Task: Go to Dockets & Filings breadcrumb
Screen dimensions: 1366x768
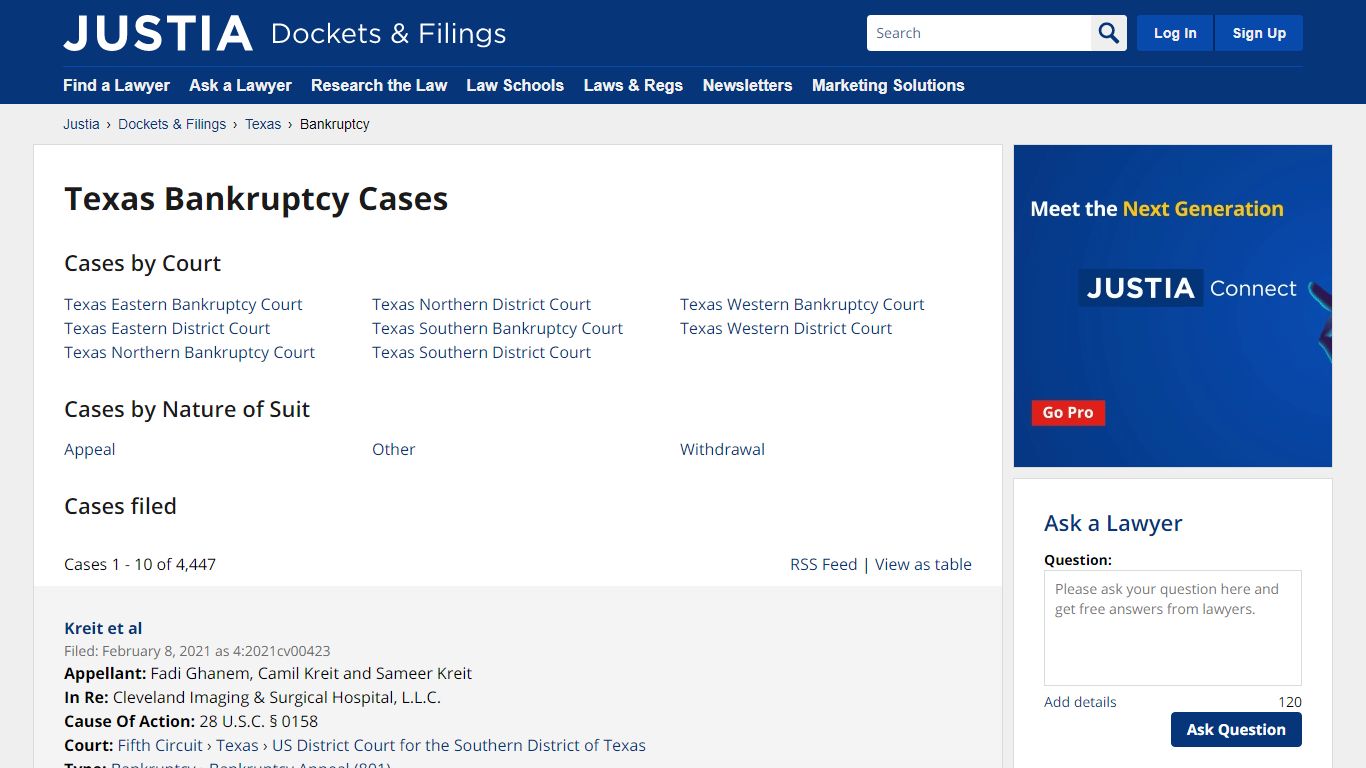Action: tap(172, 124)
